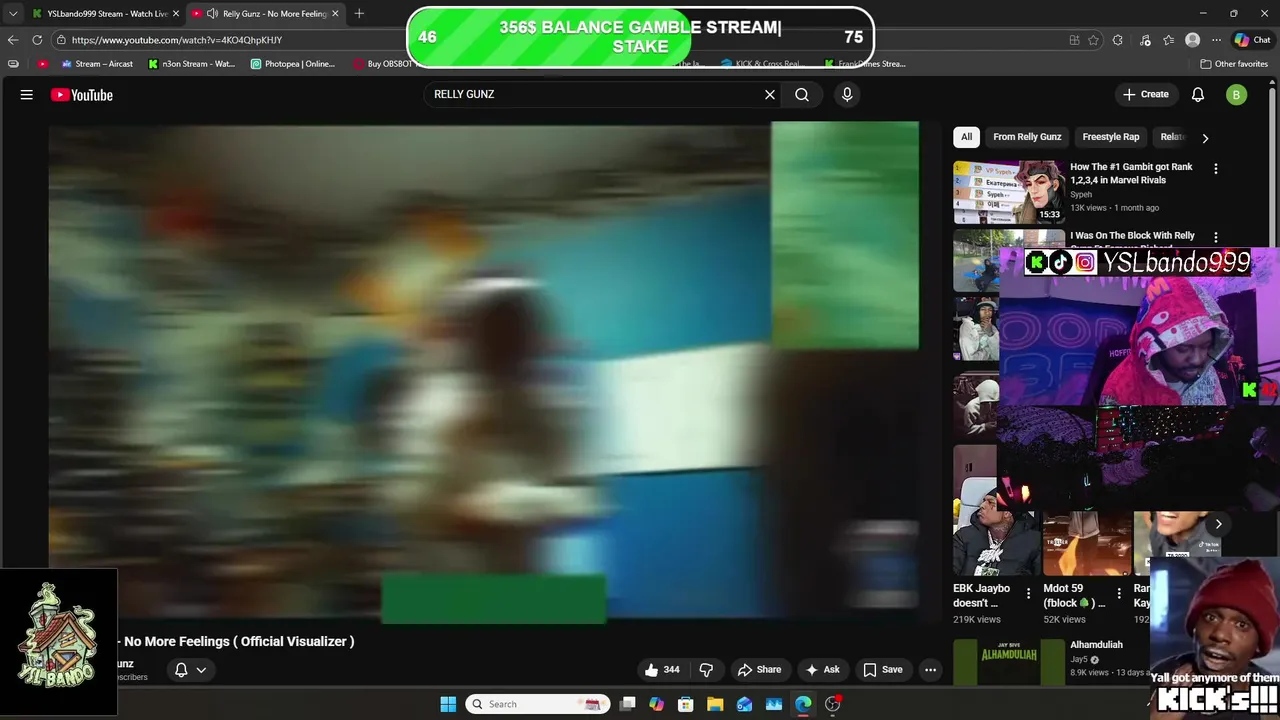Dislike the video with thumbs down

(706, 670)
